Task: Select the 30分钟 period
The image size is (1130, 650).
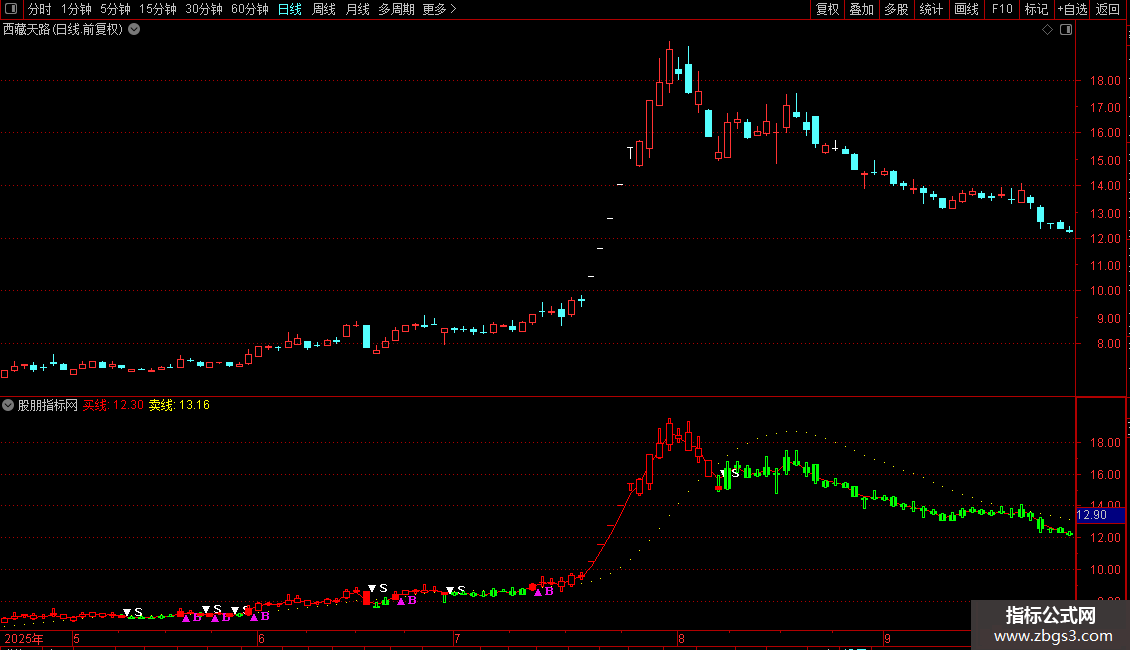Action: 204,9
